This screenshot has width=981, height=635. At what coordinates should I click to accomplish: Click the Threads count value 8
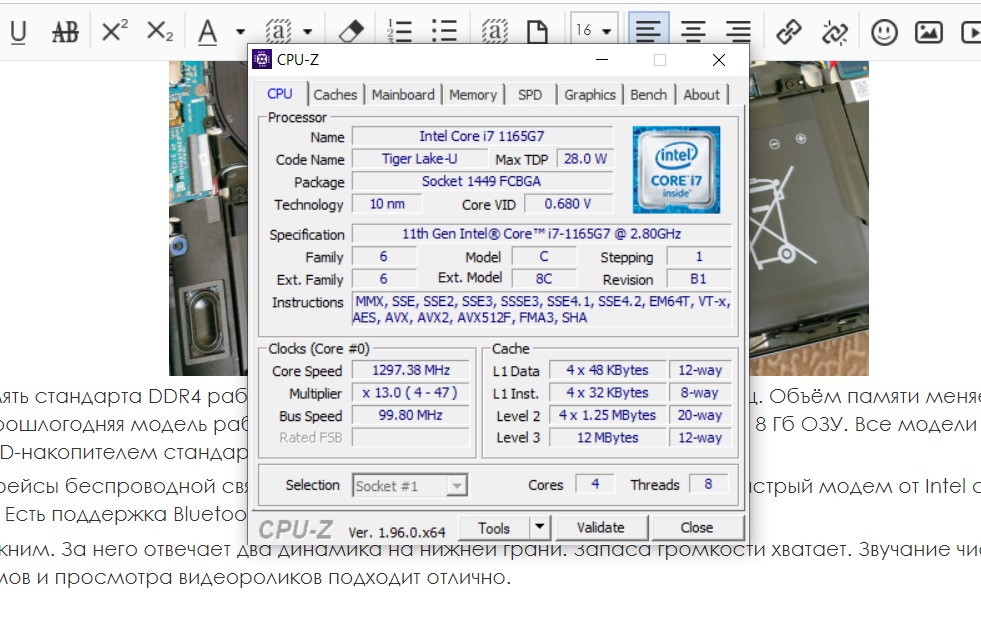[x=708, y=484]
